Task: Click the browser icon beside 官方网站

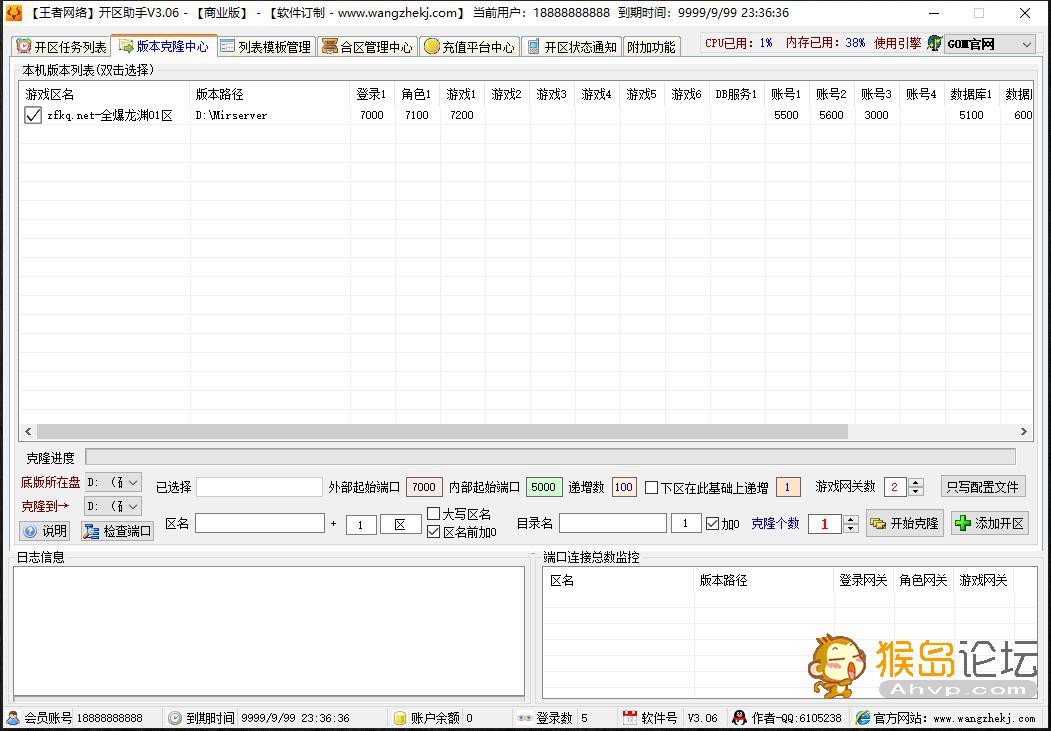Action: point(863,718)
